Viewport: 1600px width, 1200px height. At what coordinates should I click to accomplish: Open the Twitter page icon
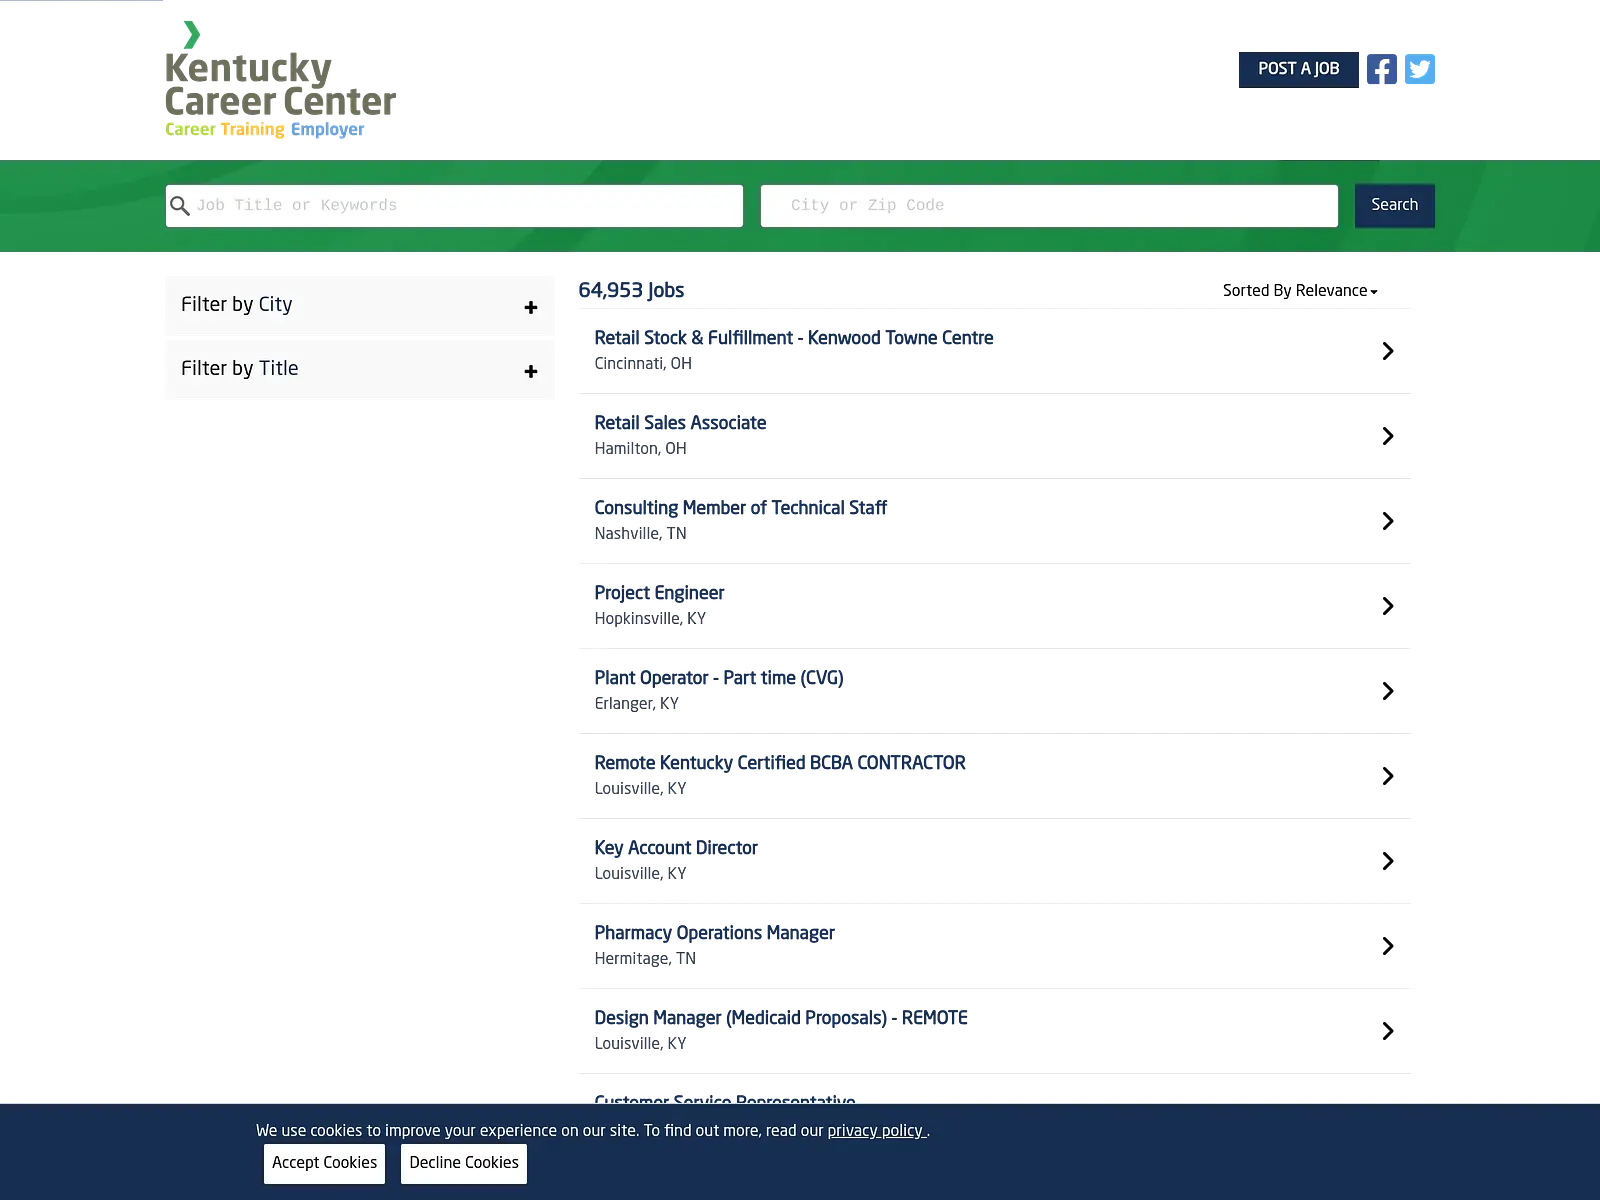point(1420,69)
